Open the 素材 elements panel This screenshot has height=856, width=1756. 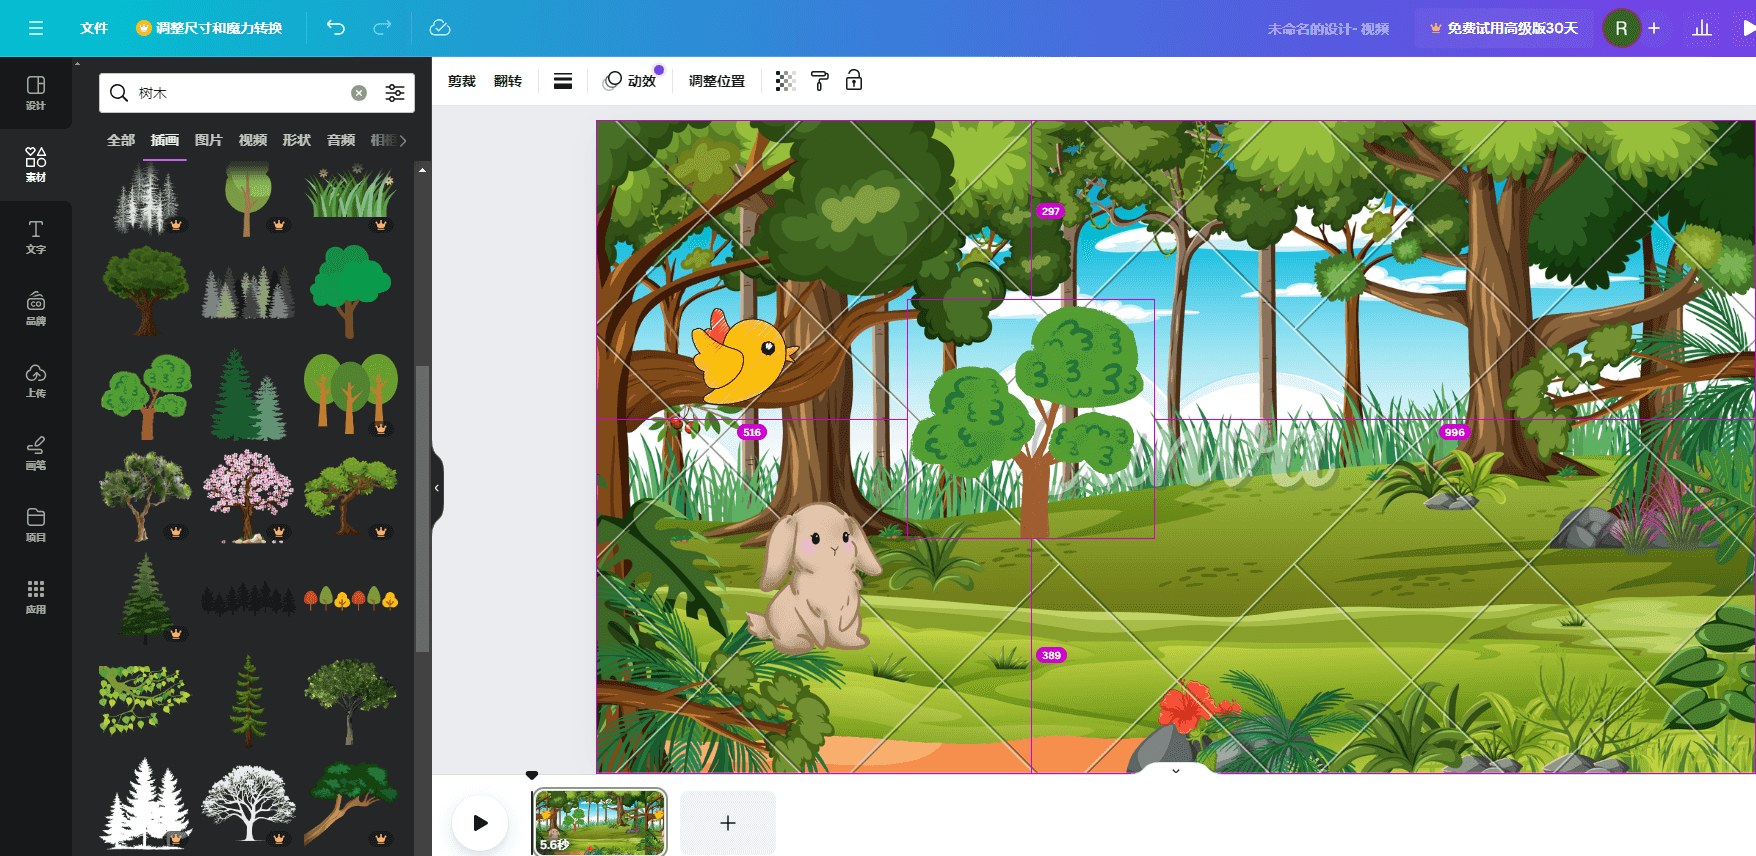pos(36,164)
